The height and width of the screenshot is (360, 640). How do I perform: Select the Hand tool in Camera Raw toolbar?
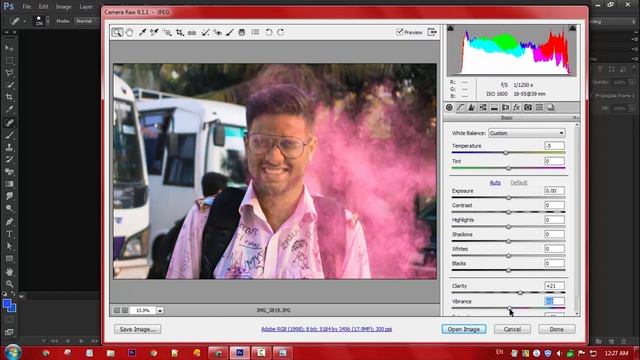coord(129,32)
